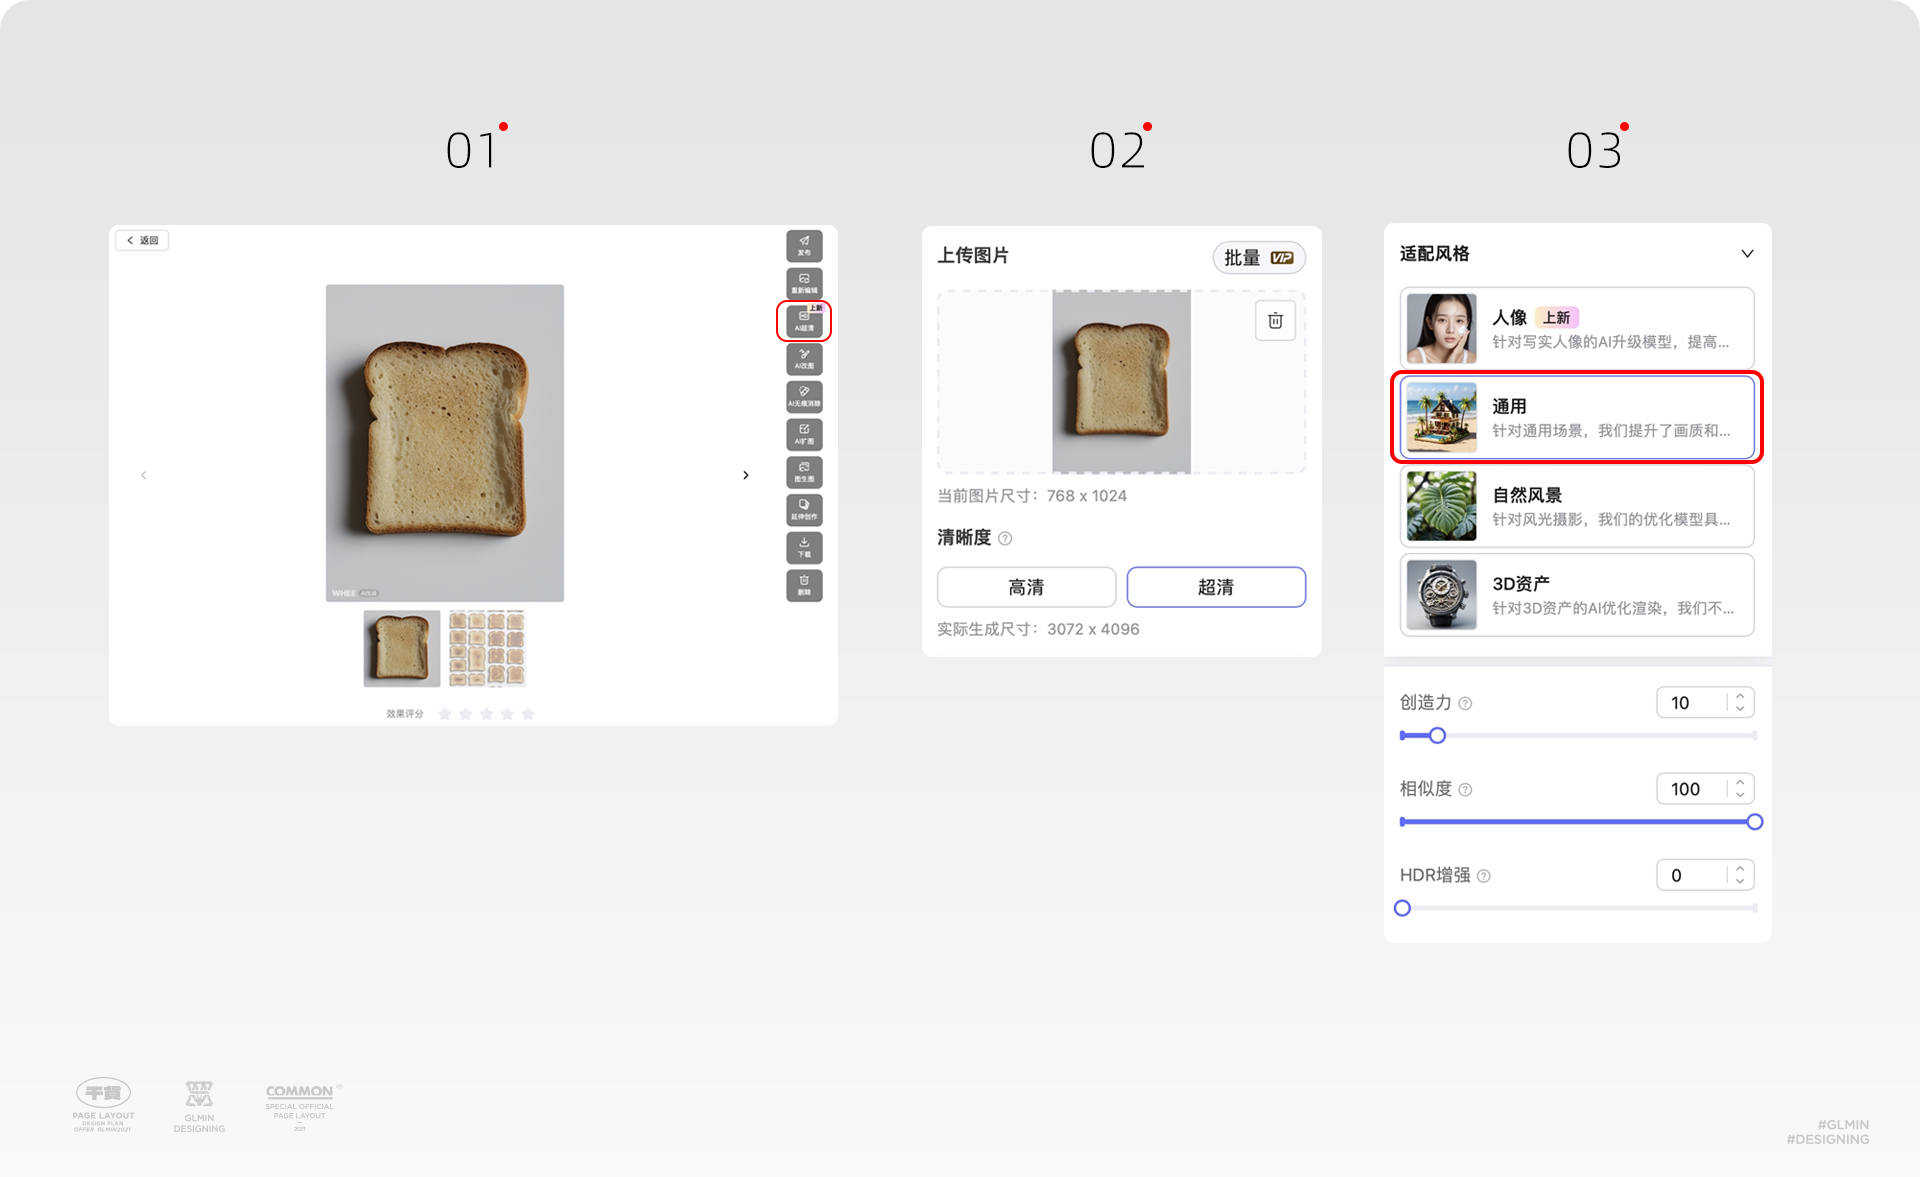This screenshot has height=1177, width=1920.
Task: Go to next image with right arrow
Action: pyautogui.click(x=746, y=475)
